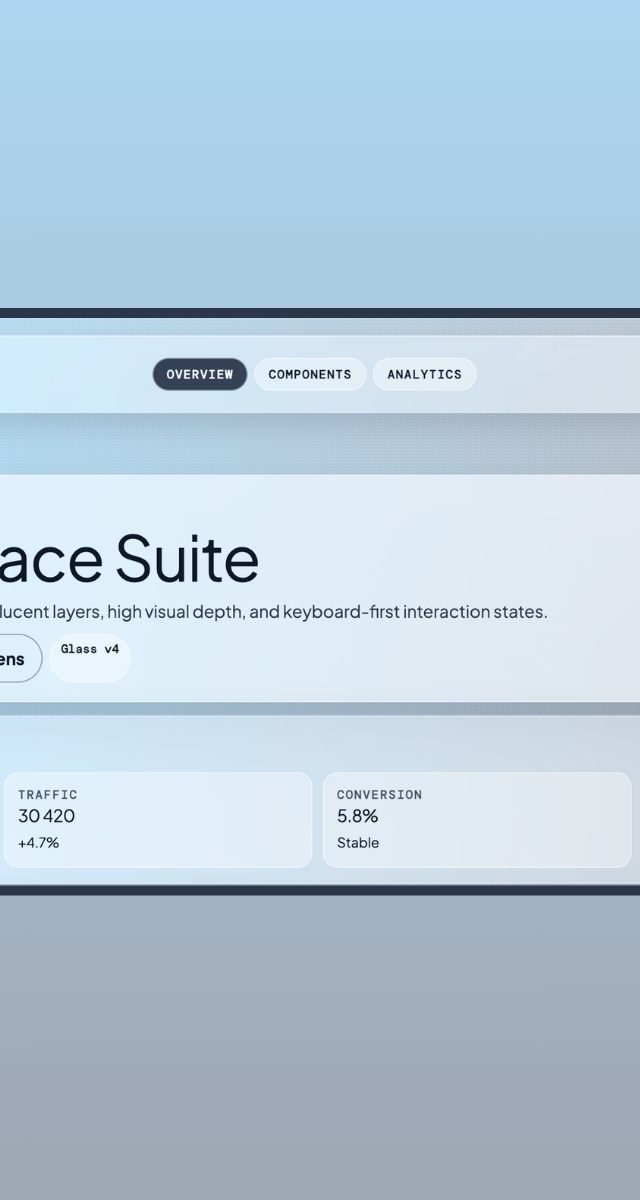This screenshot has height=1200, width=640.
Task: Switch to the Components tab
Action: point(310,374)
